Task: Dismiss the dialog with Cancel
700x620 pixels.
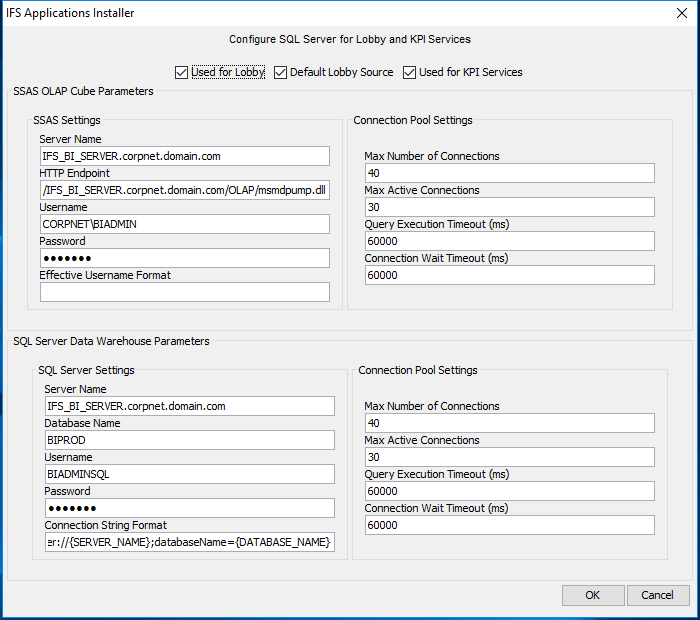Action: (x=658, y=595)
